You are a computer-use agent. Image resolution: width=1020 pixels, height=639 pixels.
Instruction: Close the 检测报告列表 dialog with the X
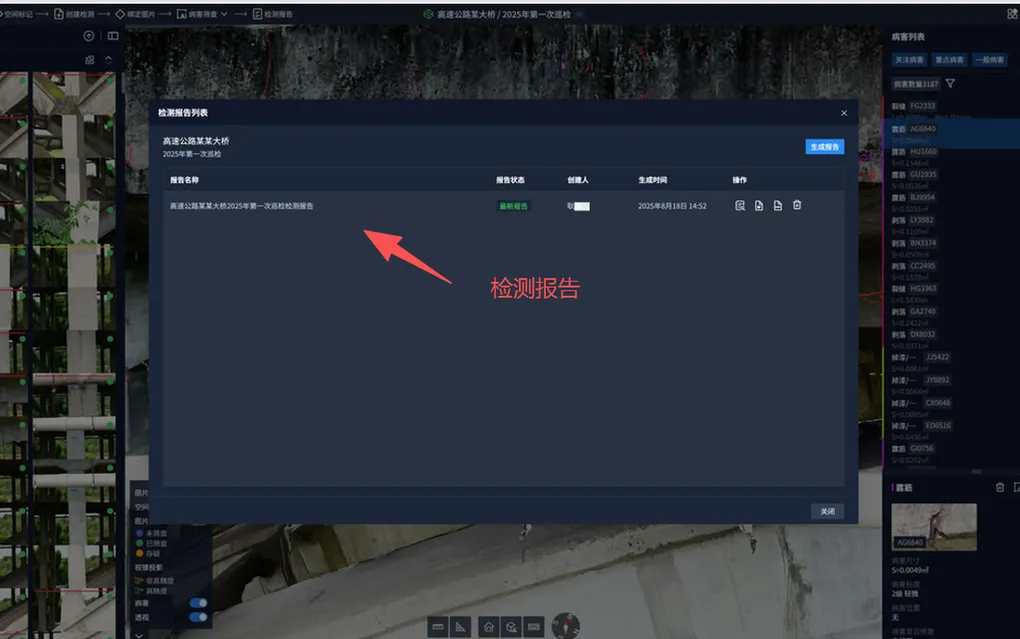coord(844,113)
